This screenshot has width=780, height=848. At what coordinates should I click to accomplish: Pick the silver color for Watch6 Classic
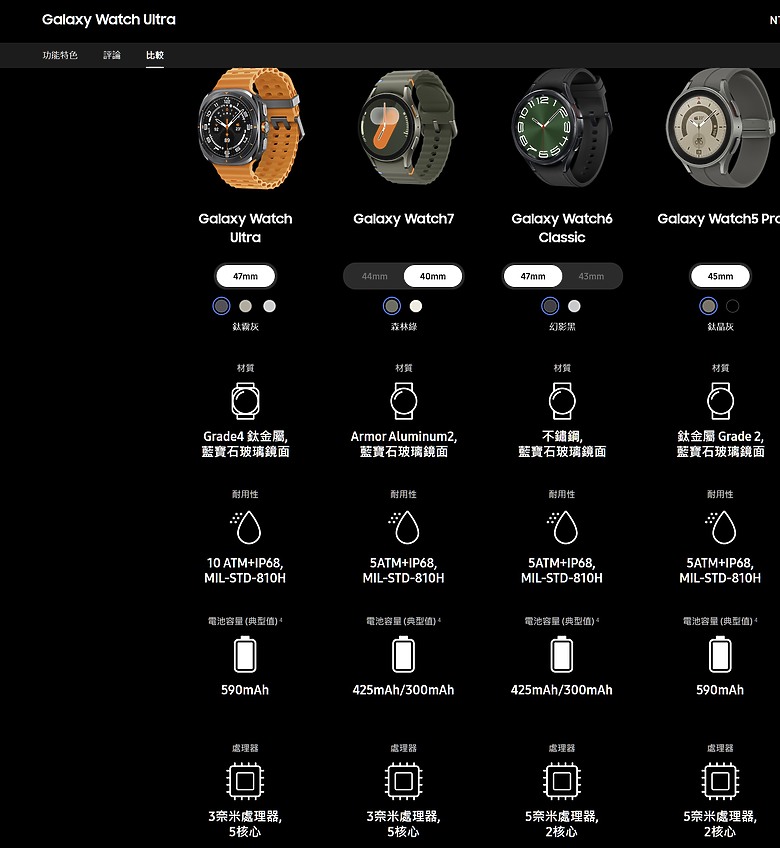click(x=574, y=306)
